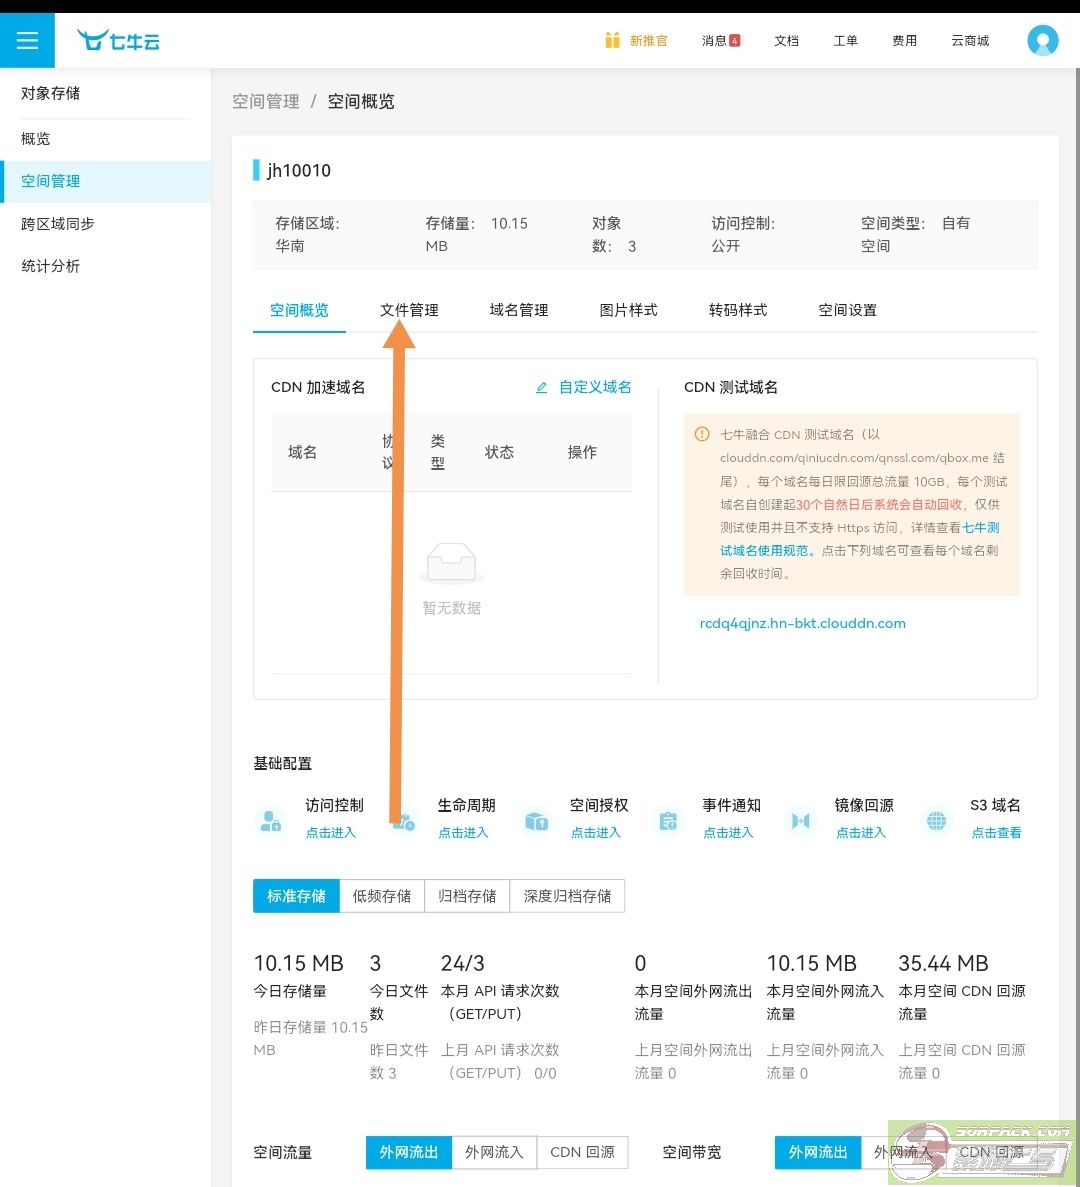Go to 云商城
Image resolution: width=1080 pixels, height=1187 pixels.
(970, 41)
